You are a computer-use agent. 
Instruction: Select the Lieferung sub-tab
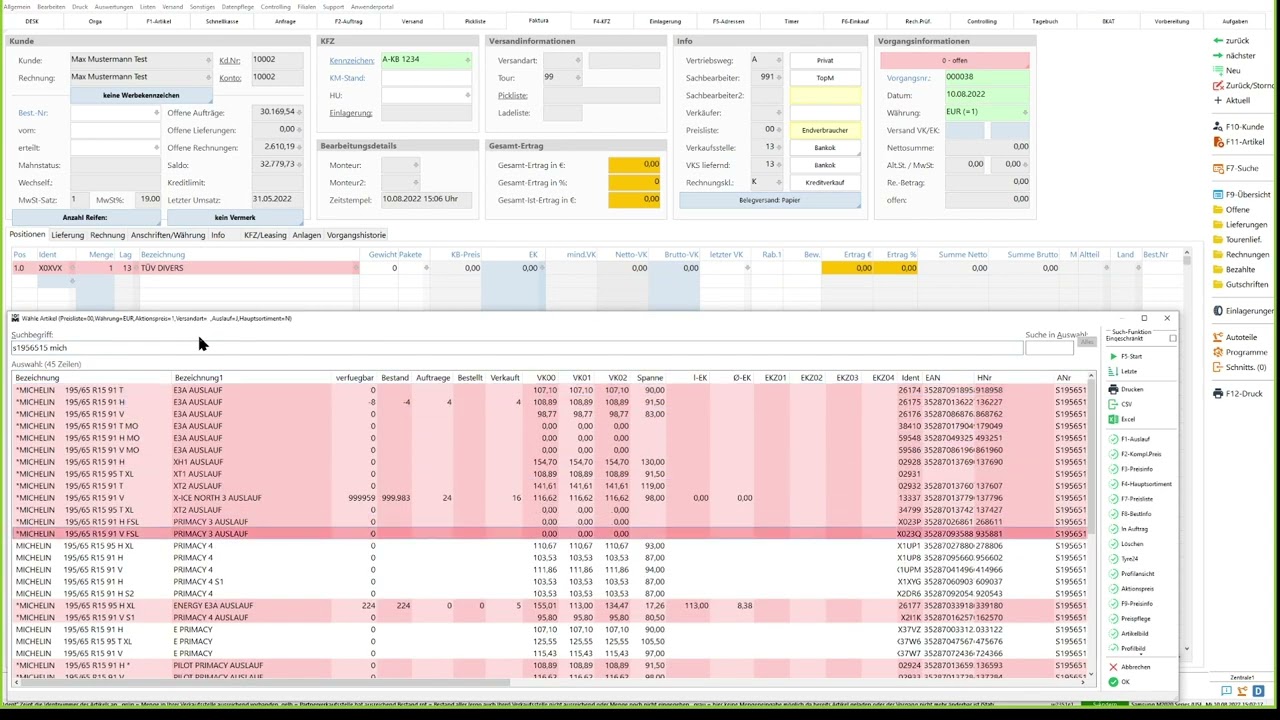(x=68, y=235)
